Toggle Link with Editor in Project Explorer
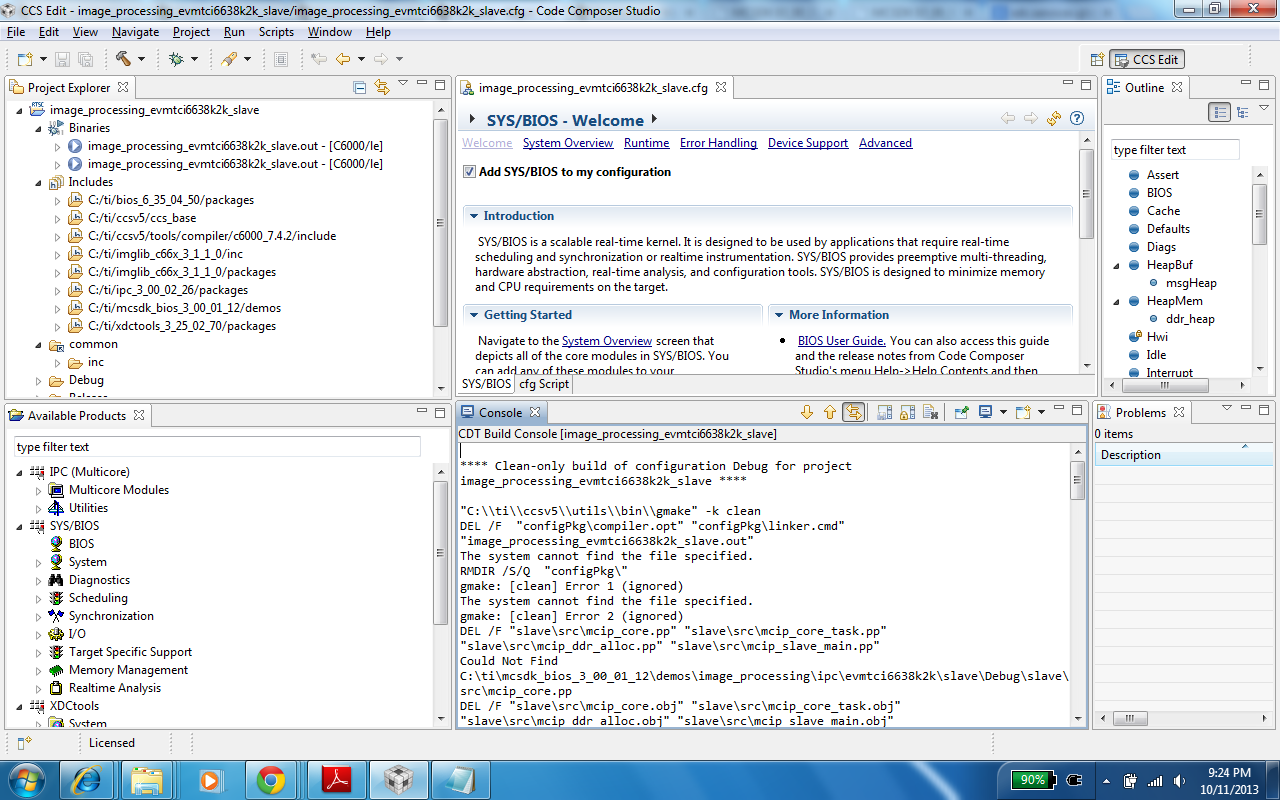 pos(381,88)
